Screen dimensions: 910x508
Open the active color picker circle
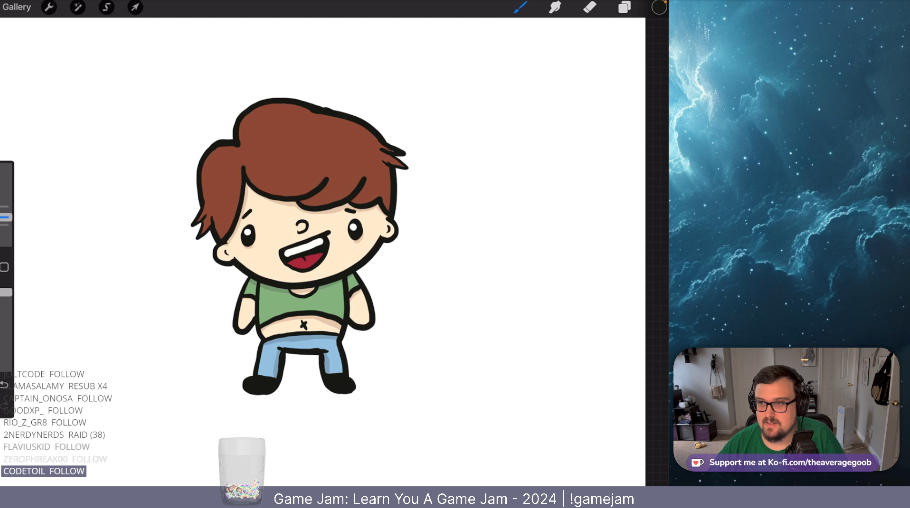point(659,7)
